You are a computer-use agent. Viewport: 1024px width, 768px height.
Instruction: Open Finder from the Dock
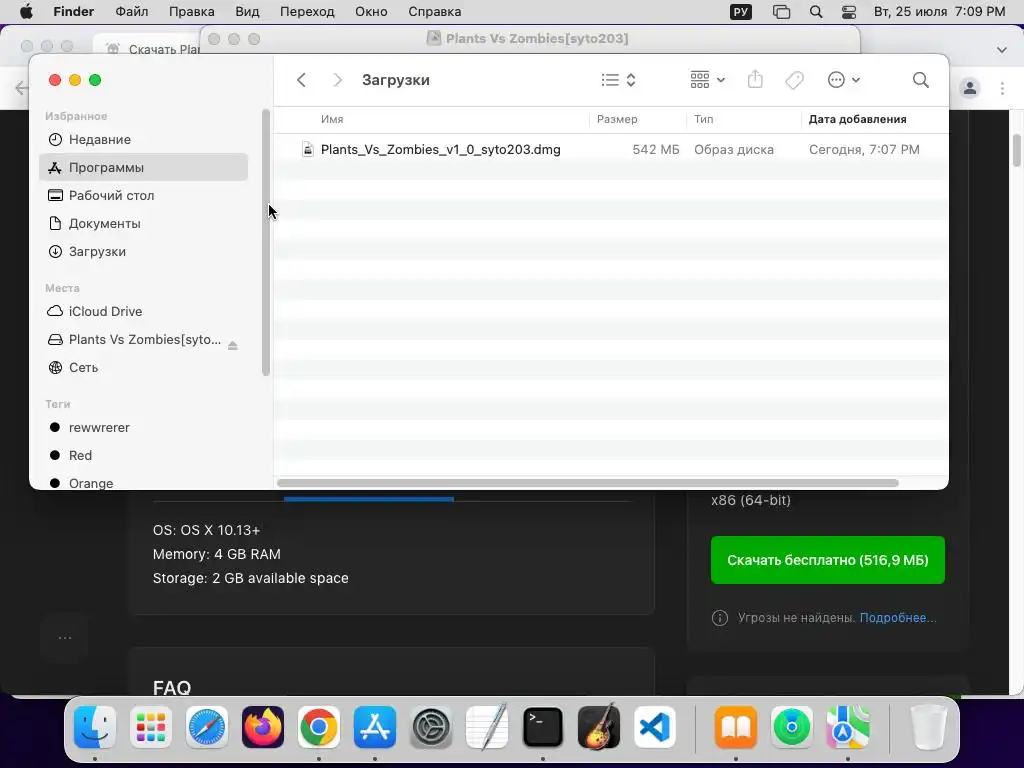pos(95,727)
